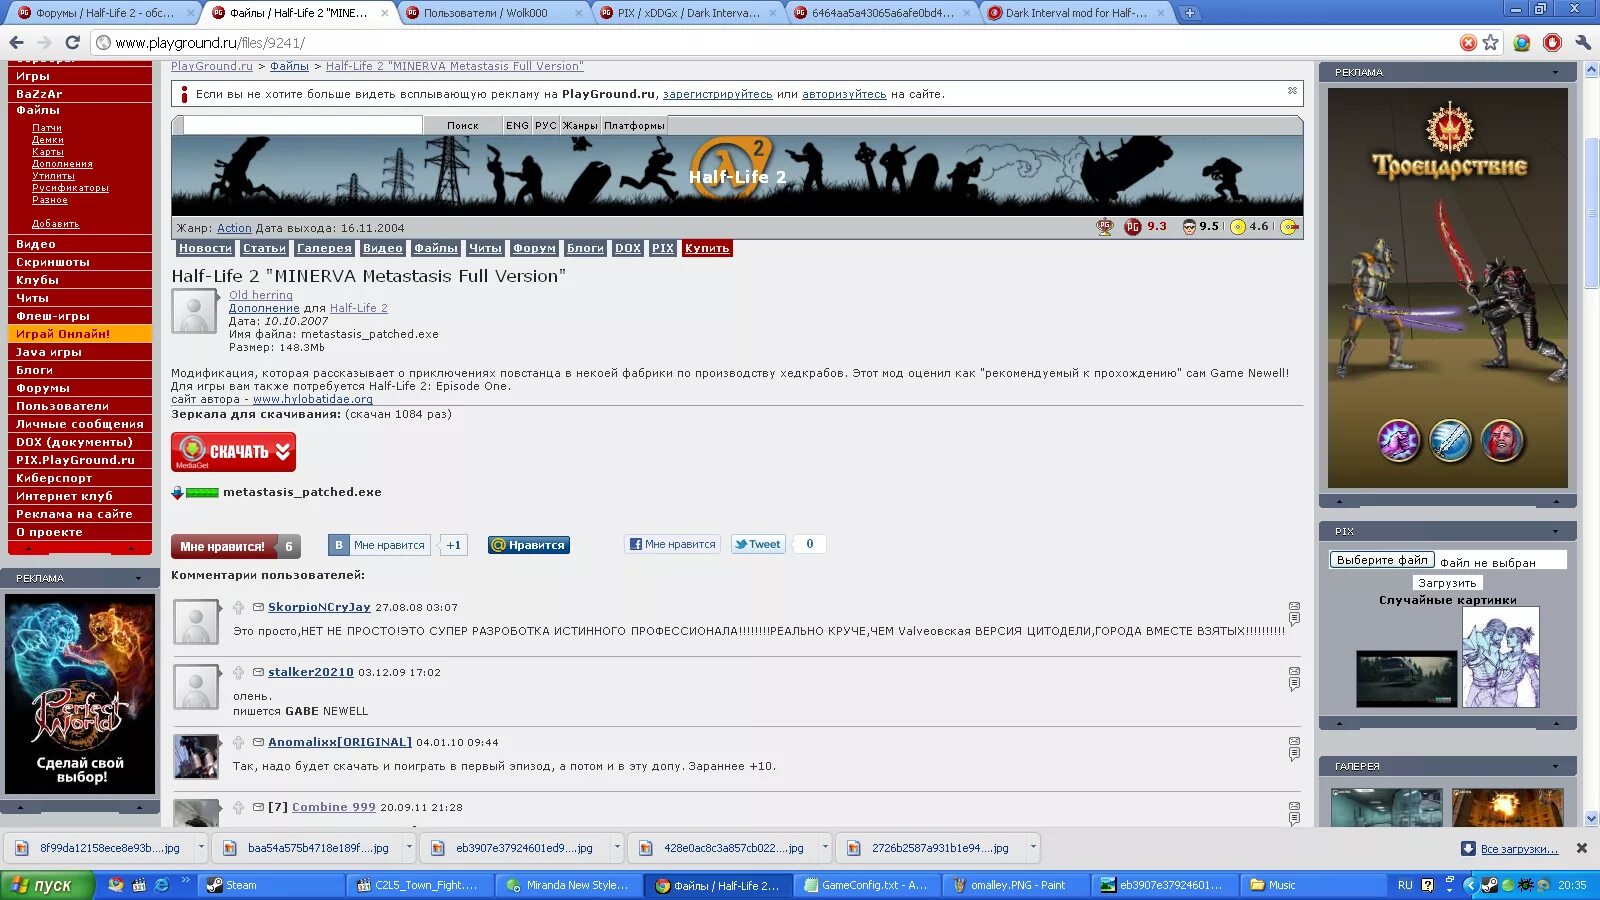Bookmark this page with the star icon
This screenshot has height=900, width=1600.
[1491, 42]
